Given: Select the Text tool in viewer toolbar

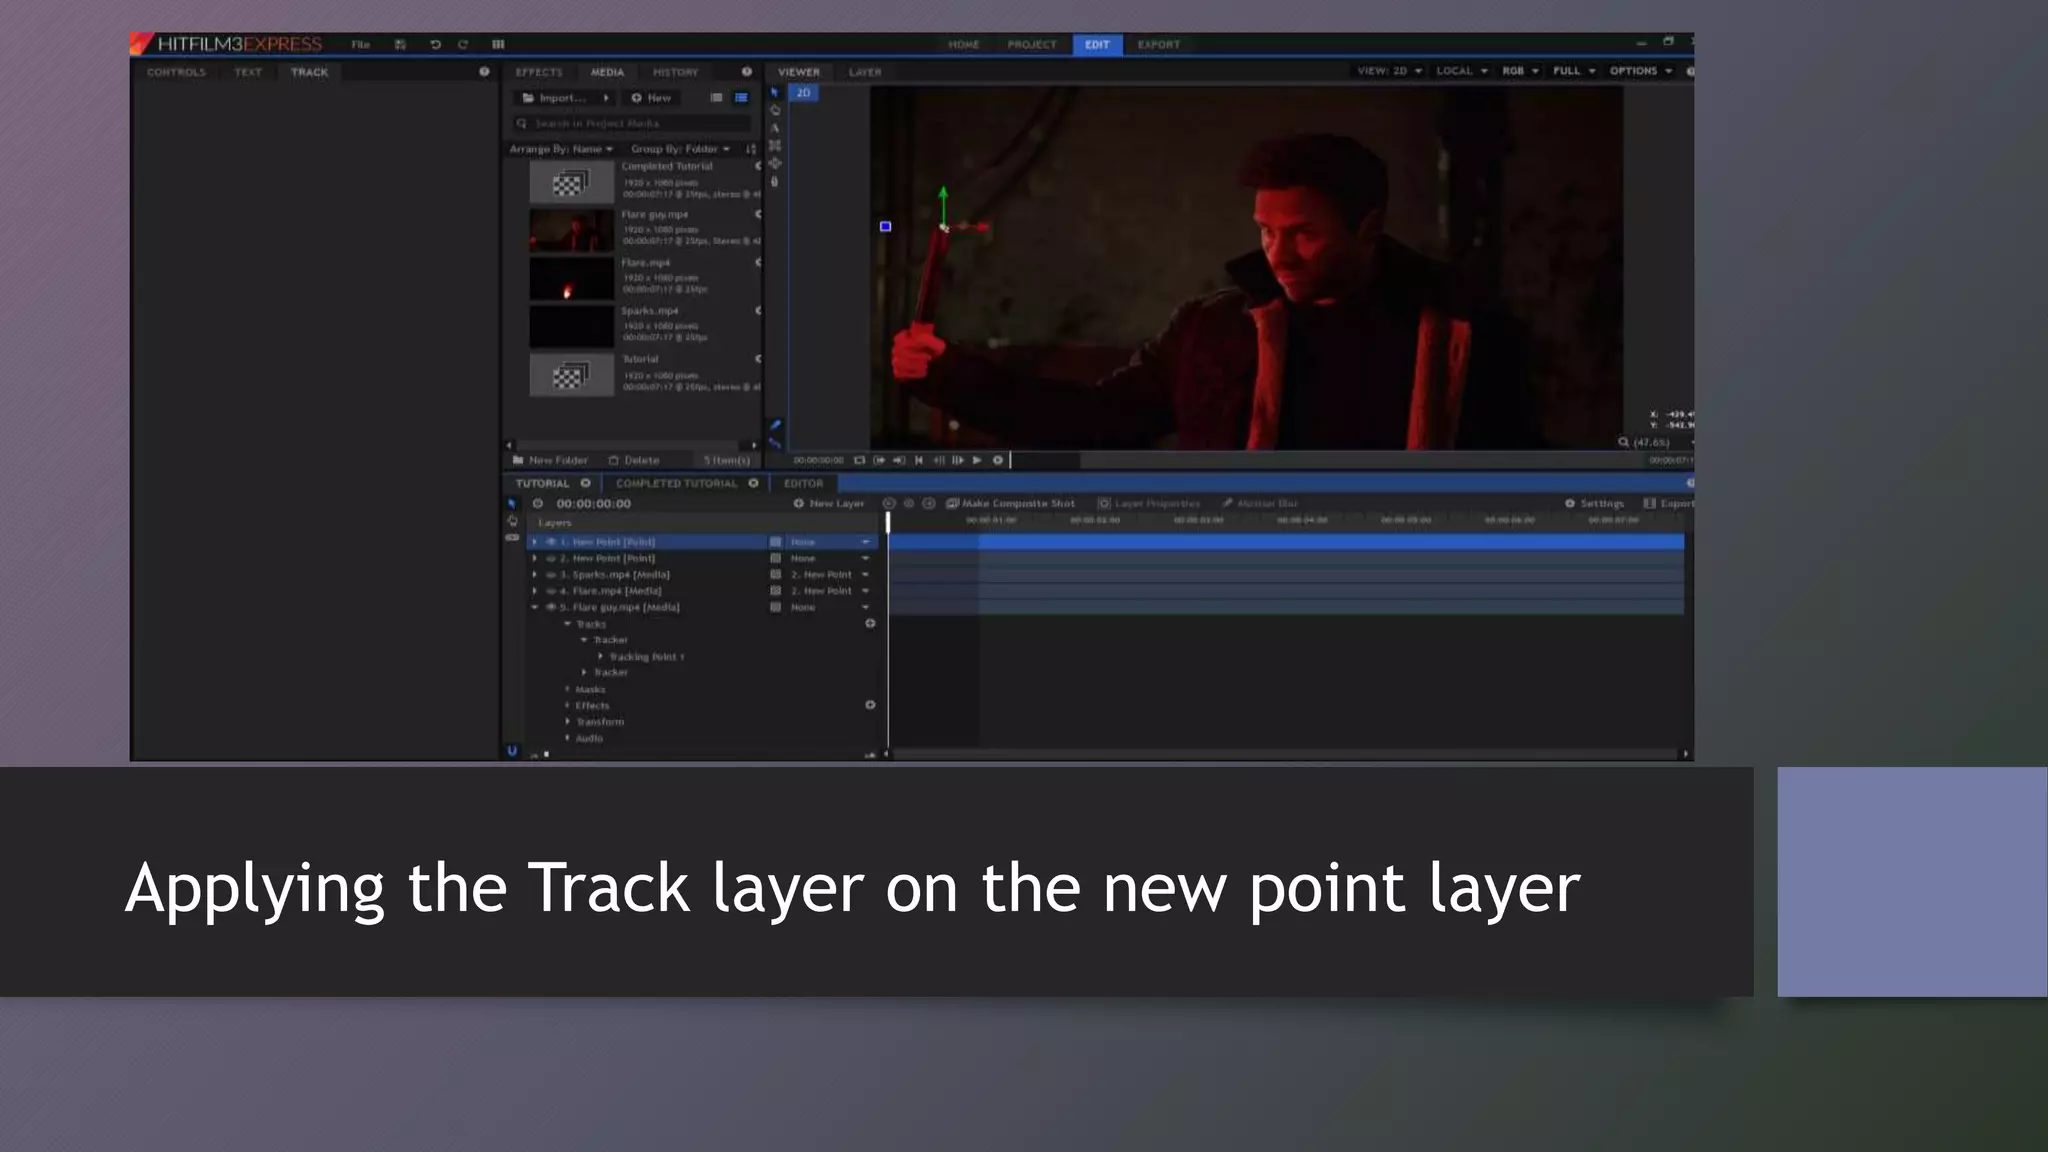Looking at the screenshot, I should pyautogui.click(x=775, y=128).
